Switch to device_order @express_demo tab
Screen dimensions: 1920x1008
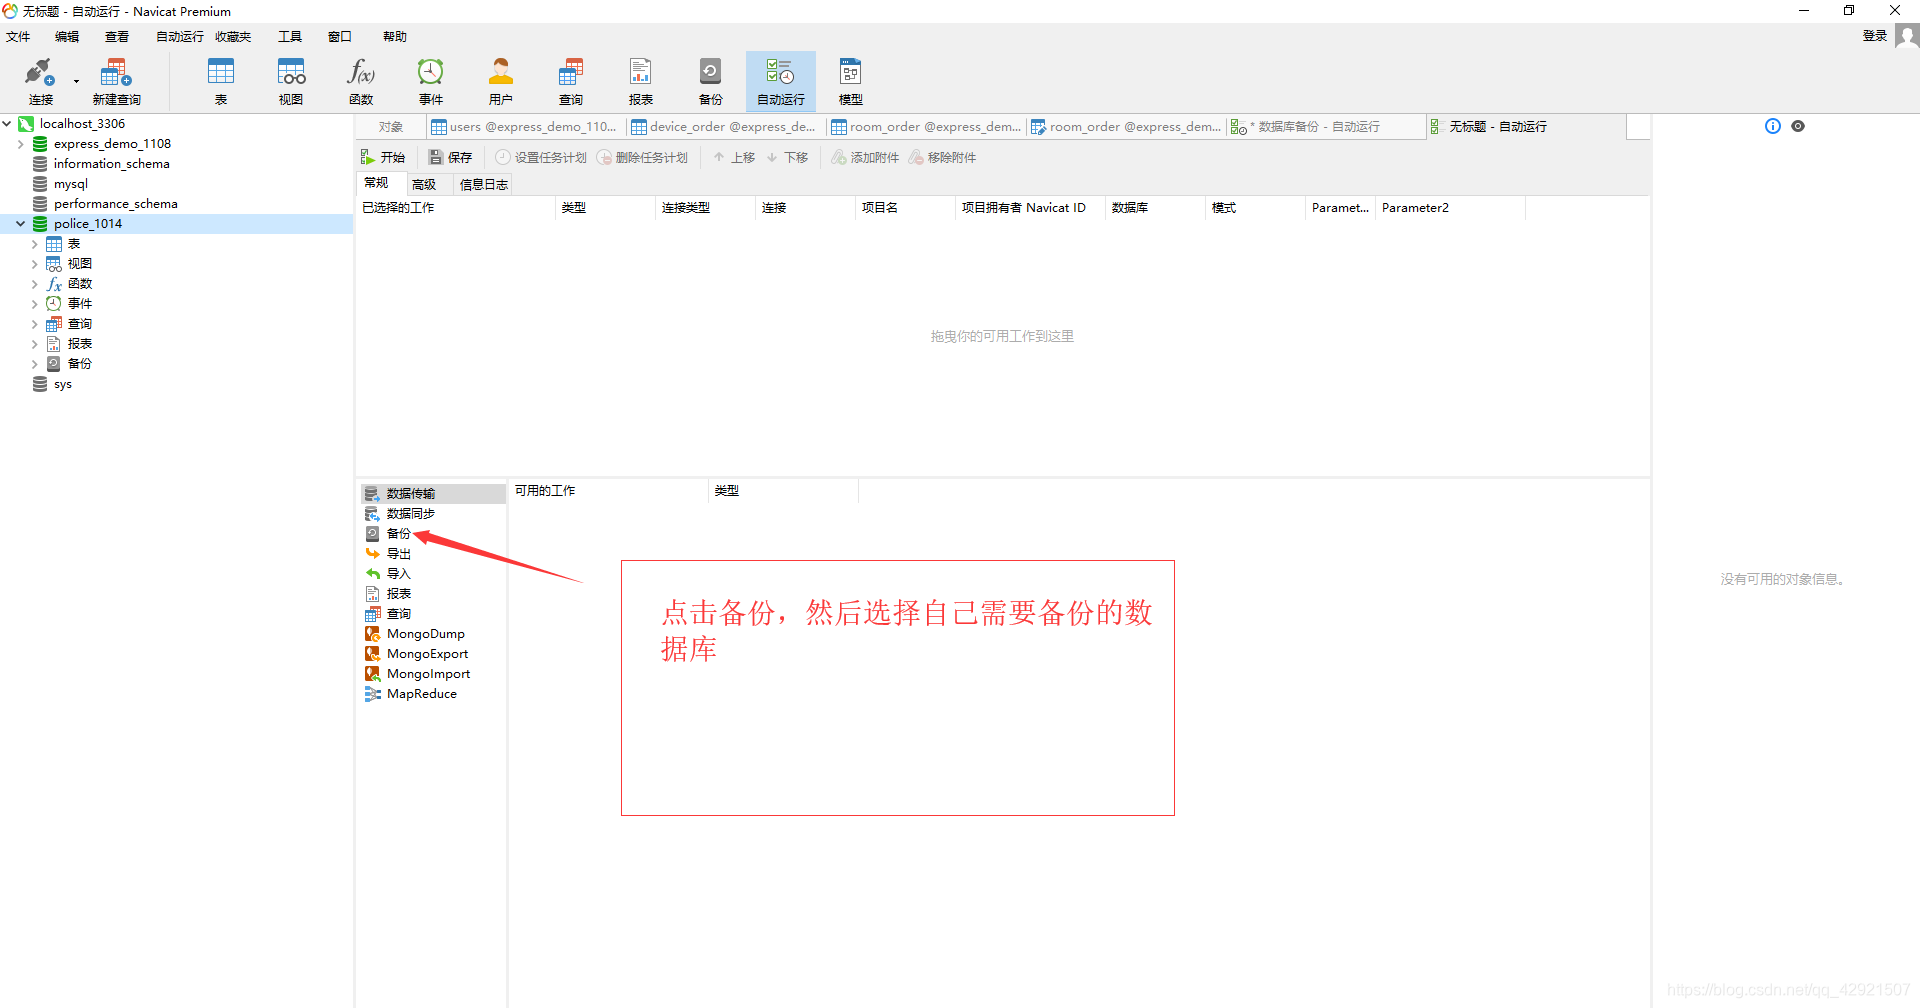click(x=724, y=127)
